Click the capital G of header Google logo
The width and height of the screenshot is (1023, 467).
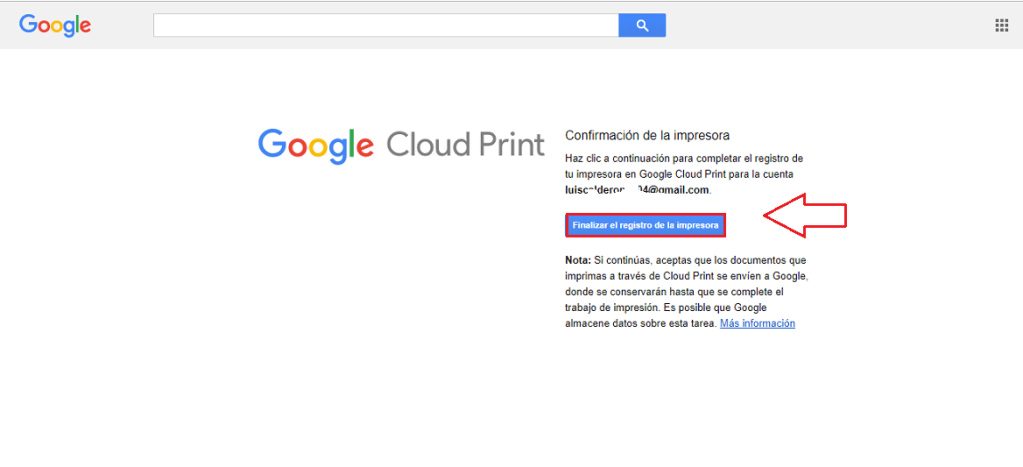tap(28, 25)
